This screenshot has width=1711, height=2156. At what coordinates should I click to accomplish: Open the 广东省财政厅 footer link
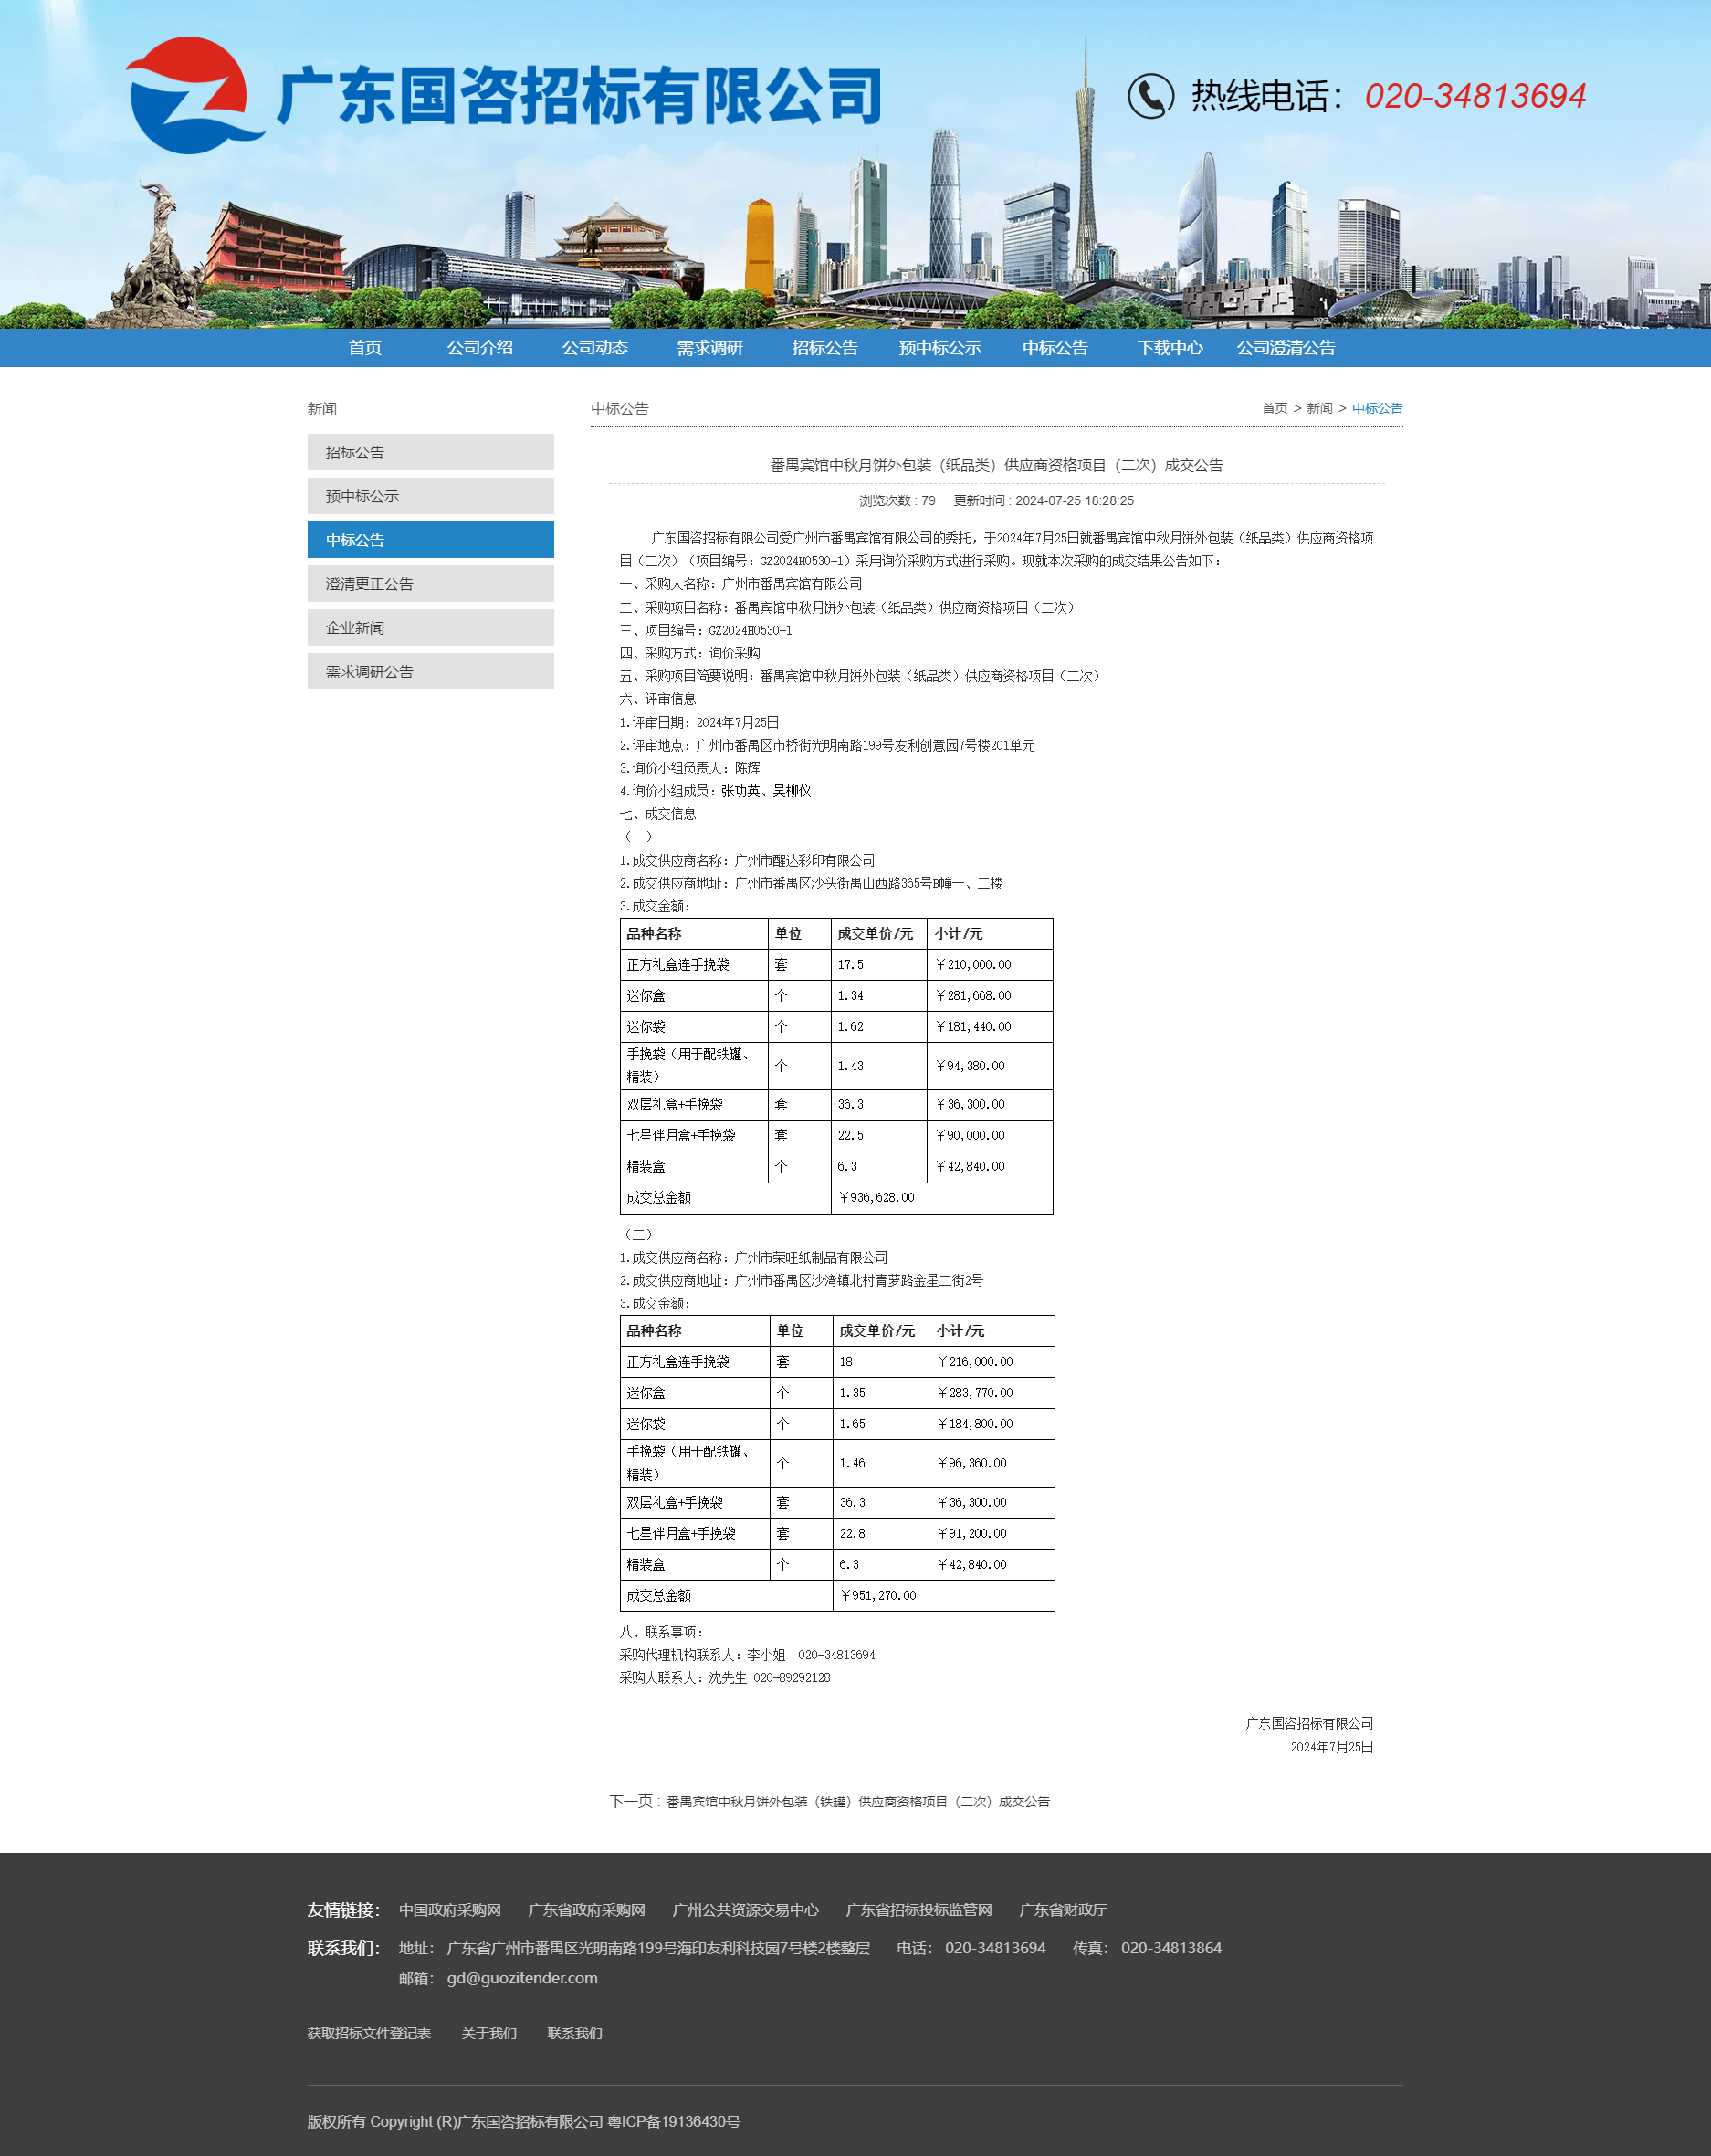click(1063, 1910)
